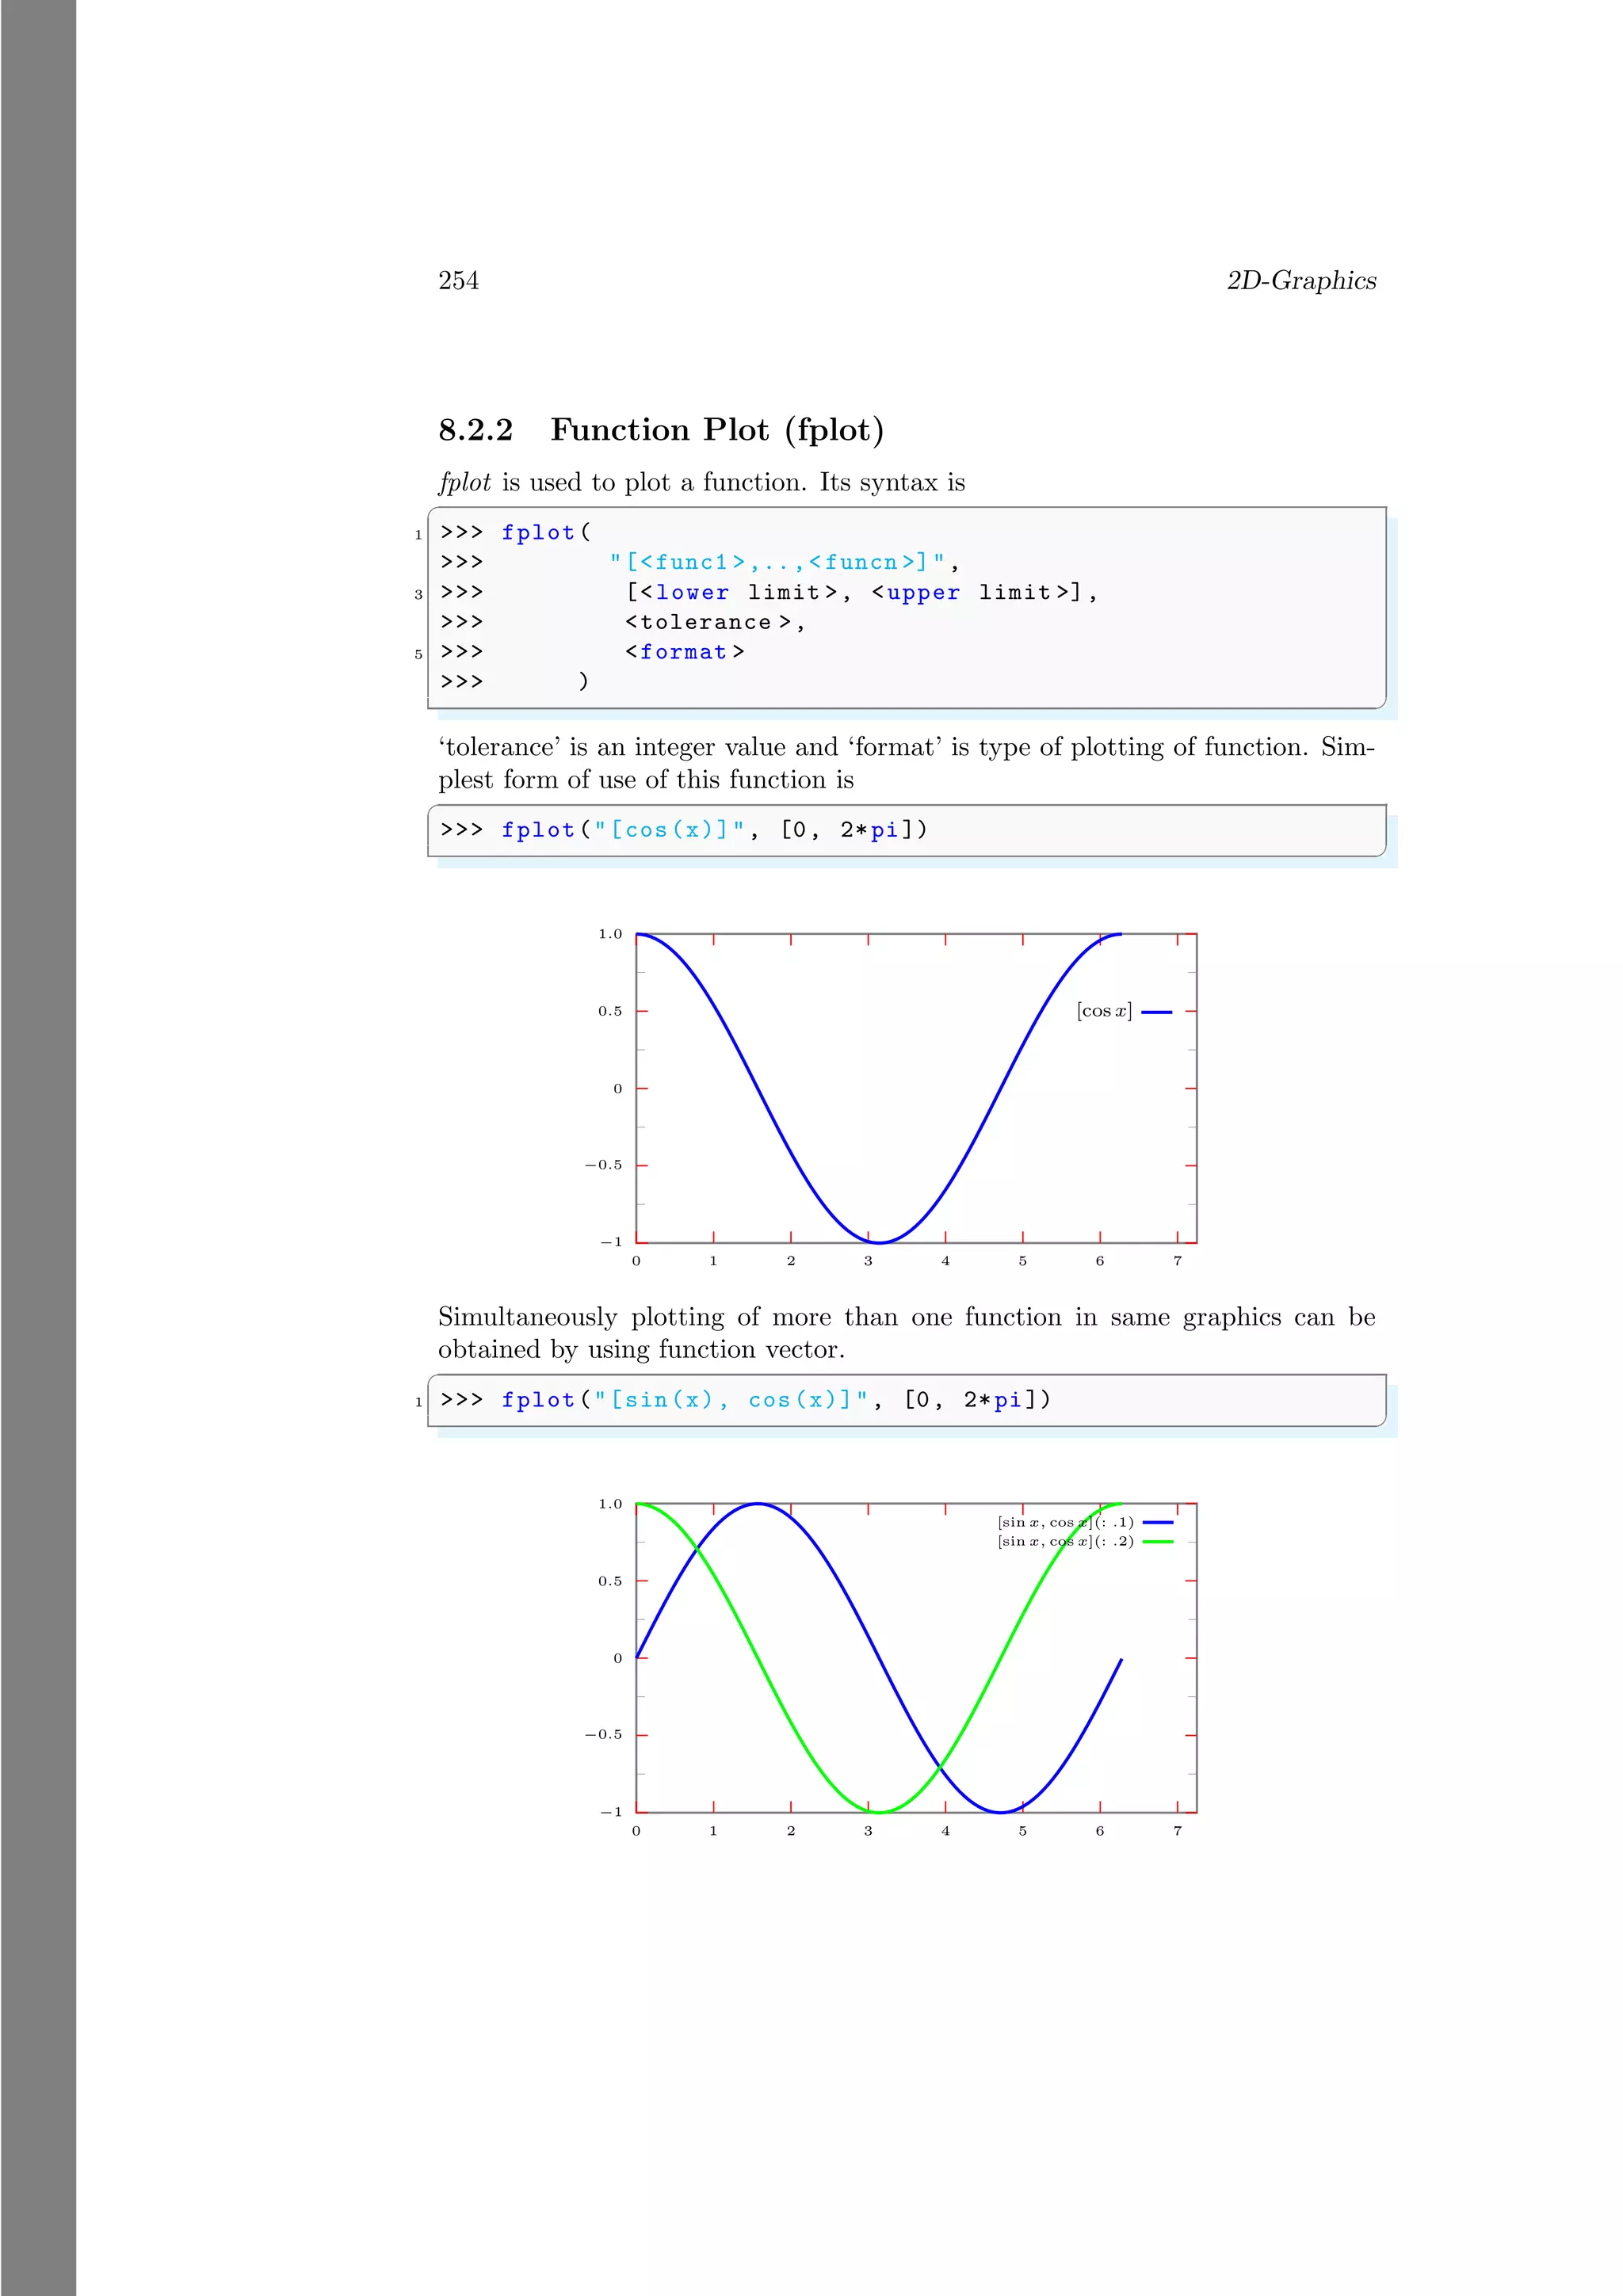Viewport: 1623px width, 2296px height.
Task: Click the <tolerance> code line
Action: click(622, 622)
